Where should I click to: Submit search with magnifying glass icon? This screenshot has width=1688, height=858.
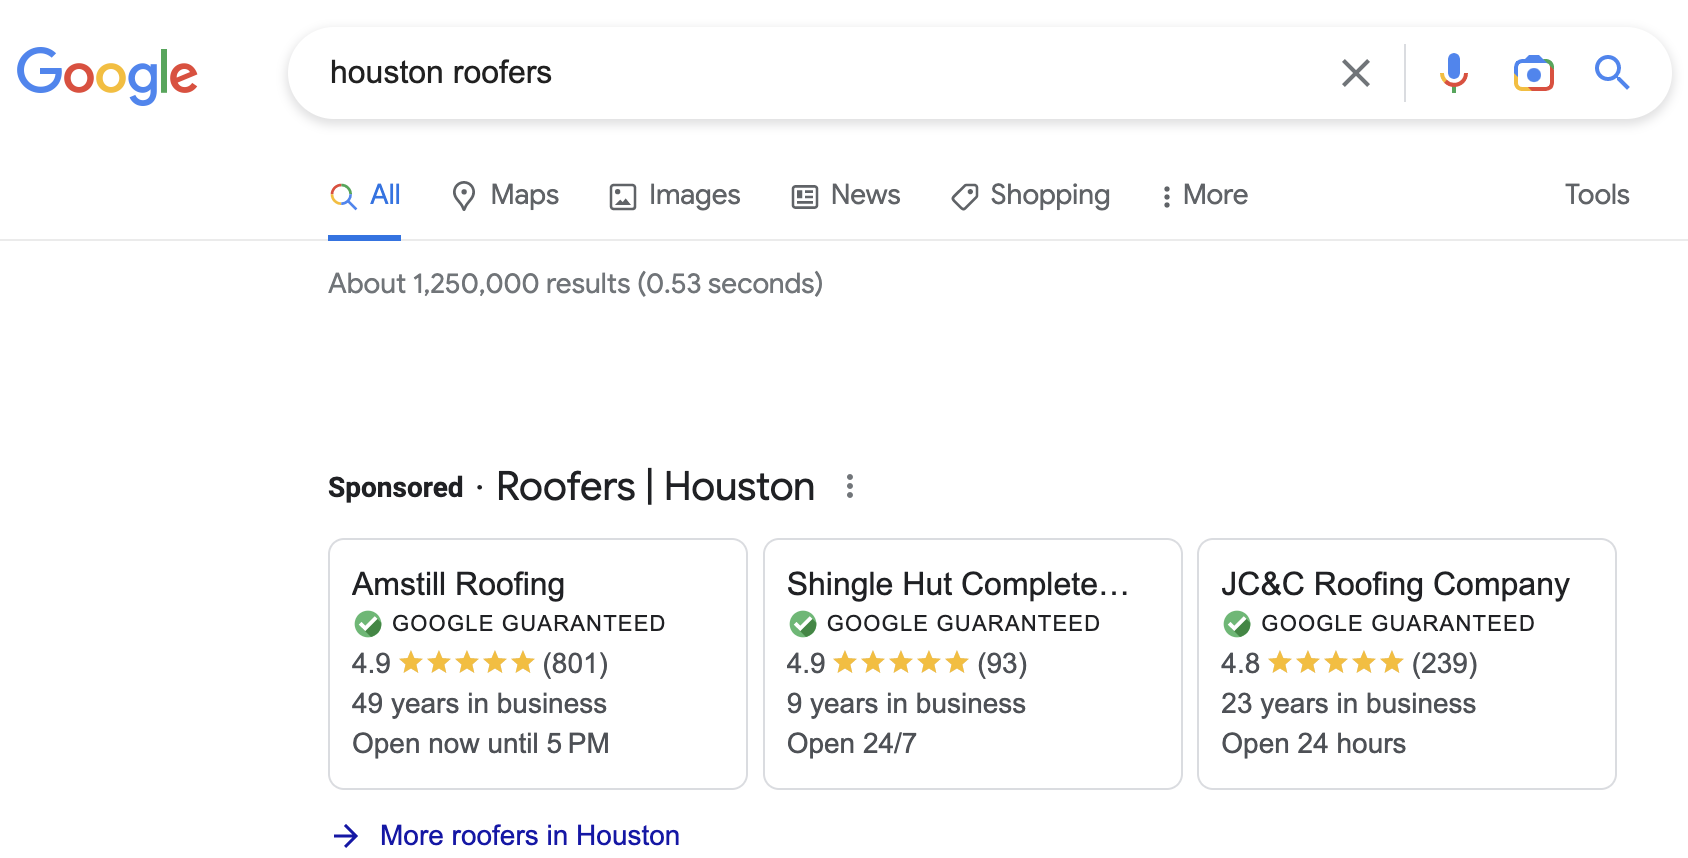1612,73
